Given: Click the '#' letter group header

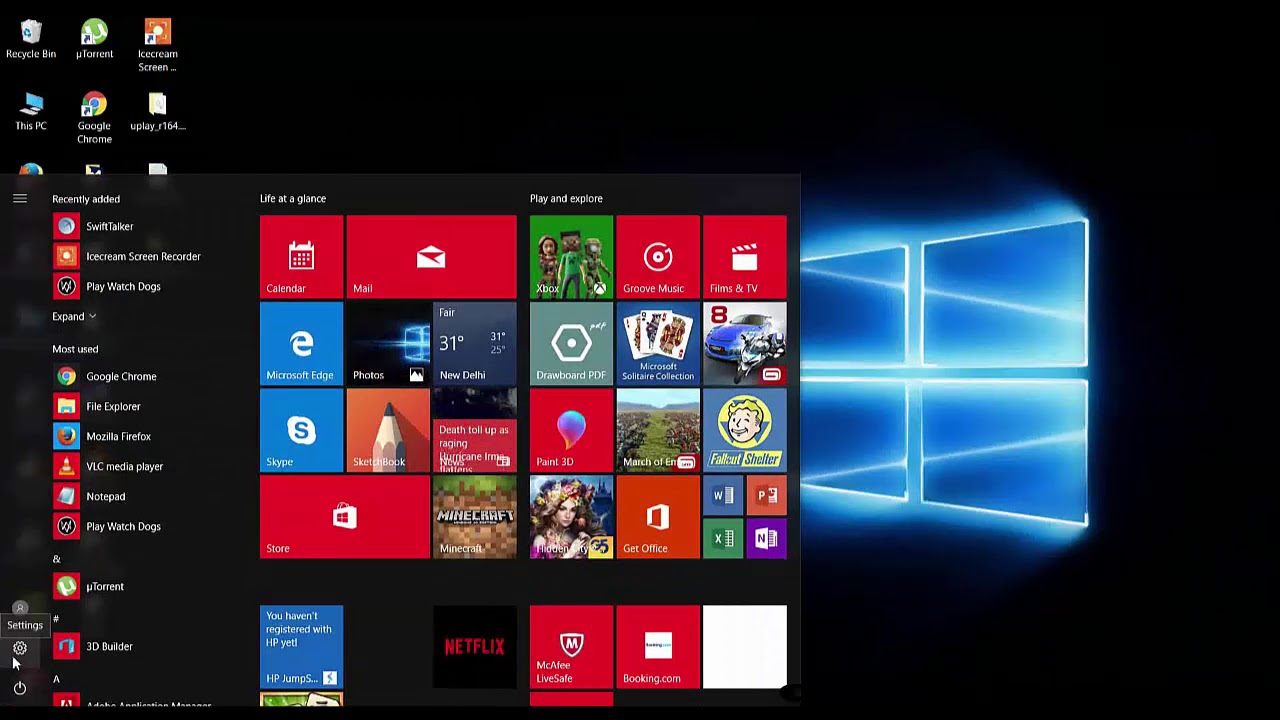Looking at the screenshot, I should [x=56, y=619].
